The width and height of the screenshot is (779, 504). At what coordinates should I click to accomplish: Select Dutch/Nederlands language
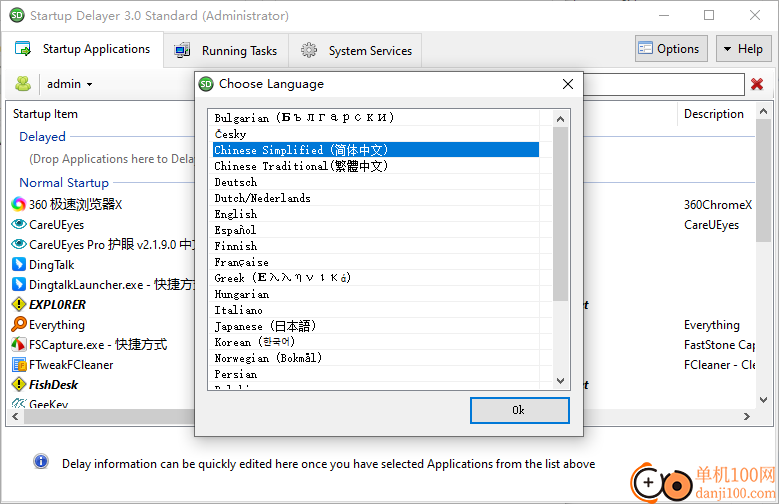(x=376, y=198)
